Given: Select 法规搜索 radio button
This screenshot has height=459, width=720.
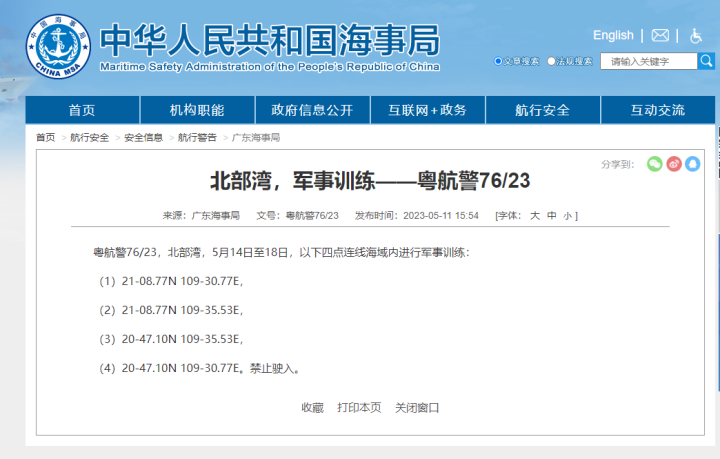Looking at the screenshot, I should point(551,61).
